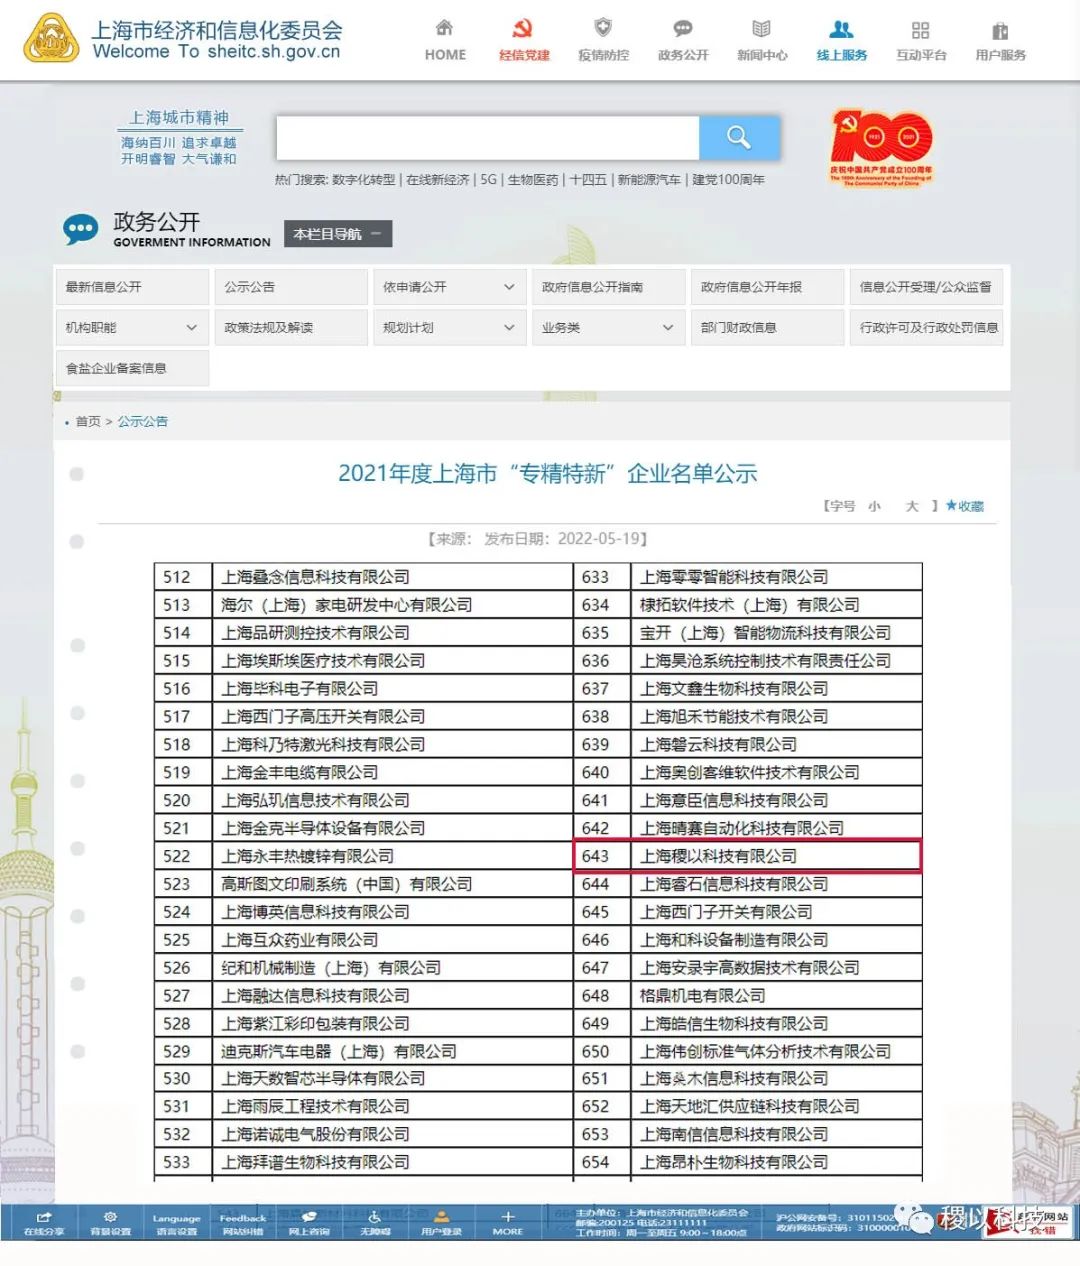Screen dimensions: 1080x1266
Task: Open 公示公告 menu item
Action: 291,287
